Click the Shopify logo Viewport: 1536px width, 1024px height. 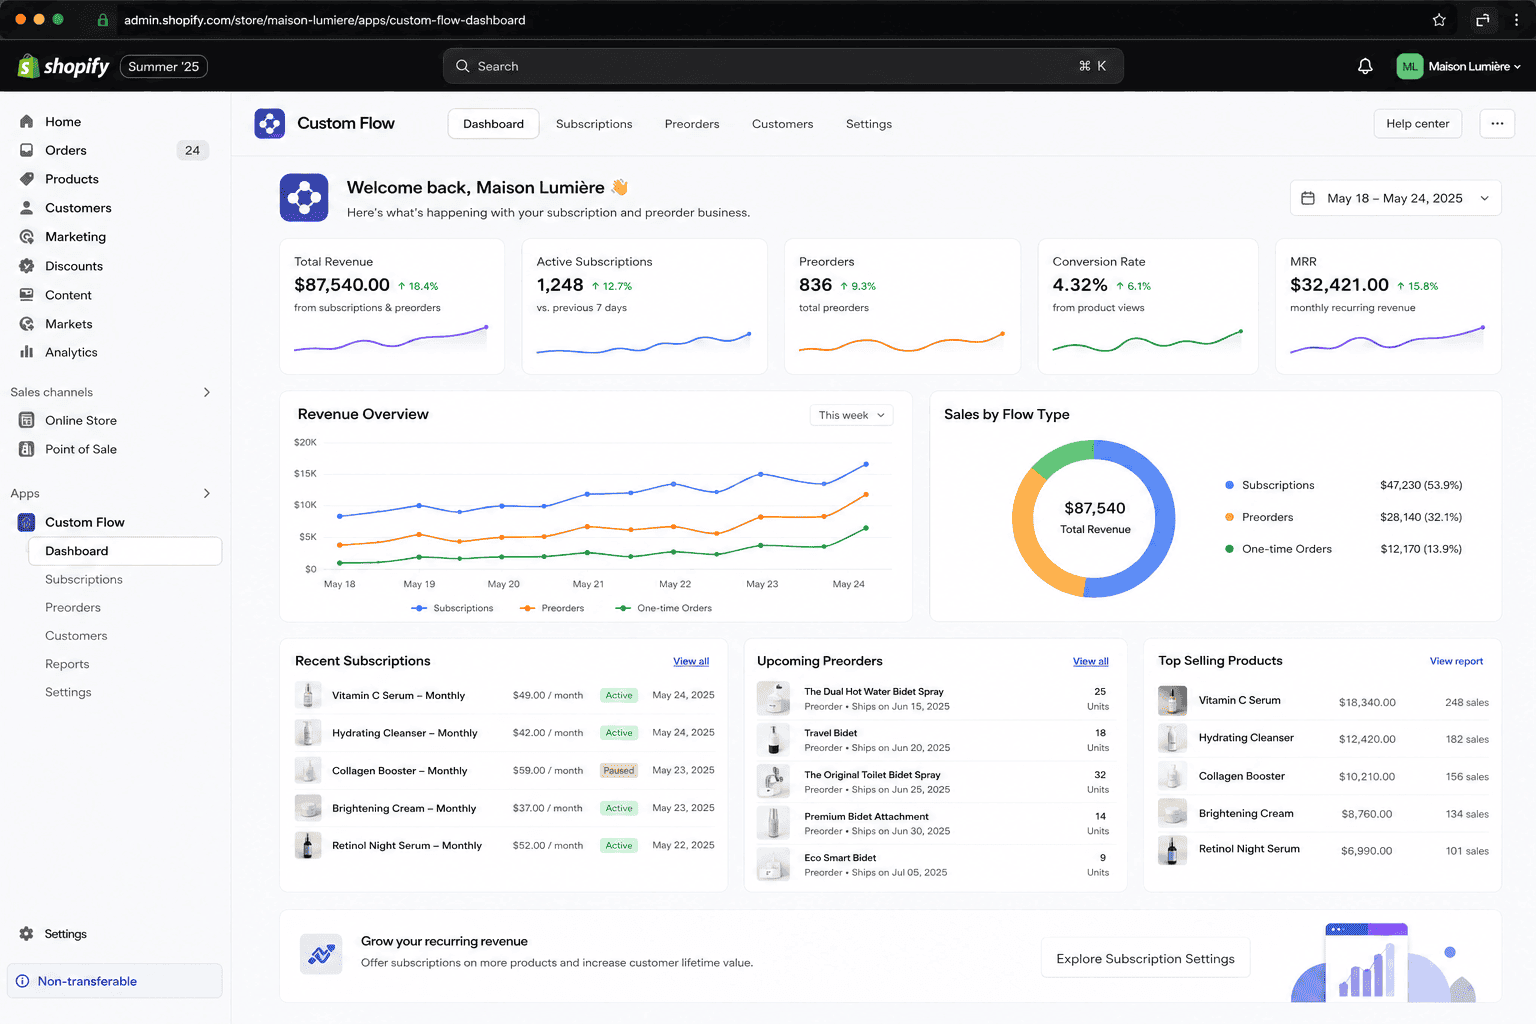pyautogui.click(x=63, y=66)
